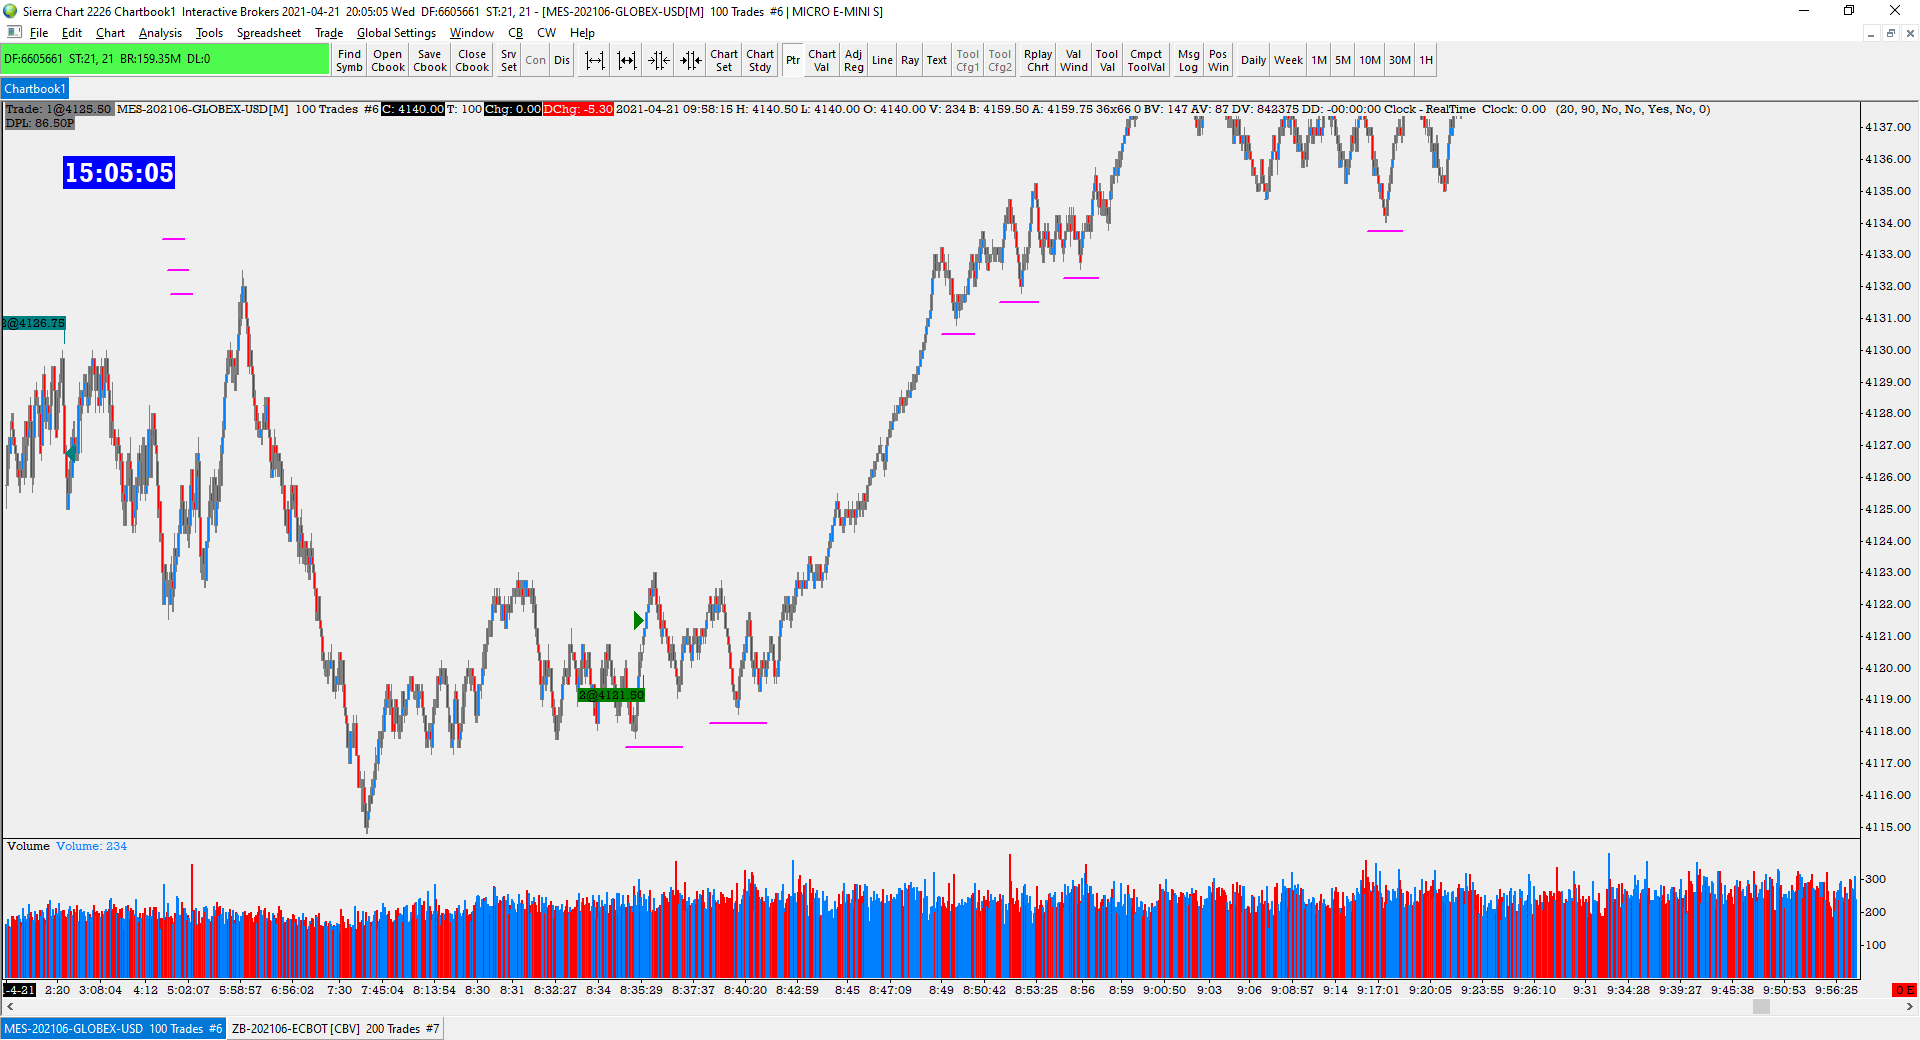
Task: Click Tool Cfg2 configuration button
Action: [1000, 60]
